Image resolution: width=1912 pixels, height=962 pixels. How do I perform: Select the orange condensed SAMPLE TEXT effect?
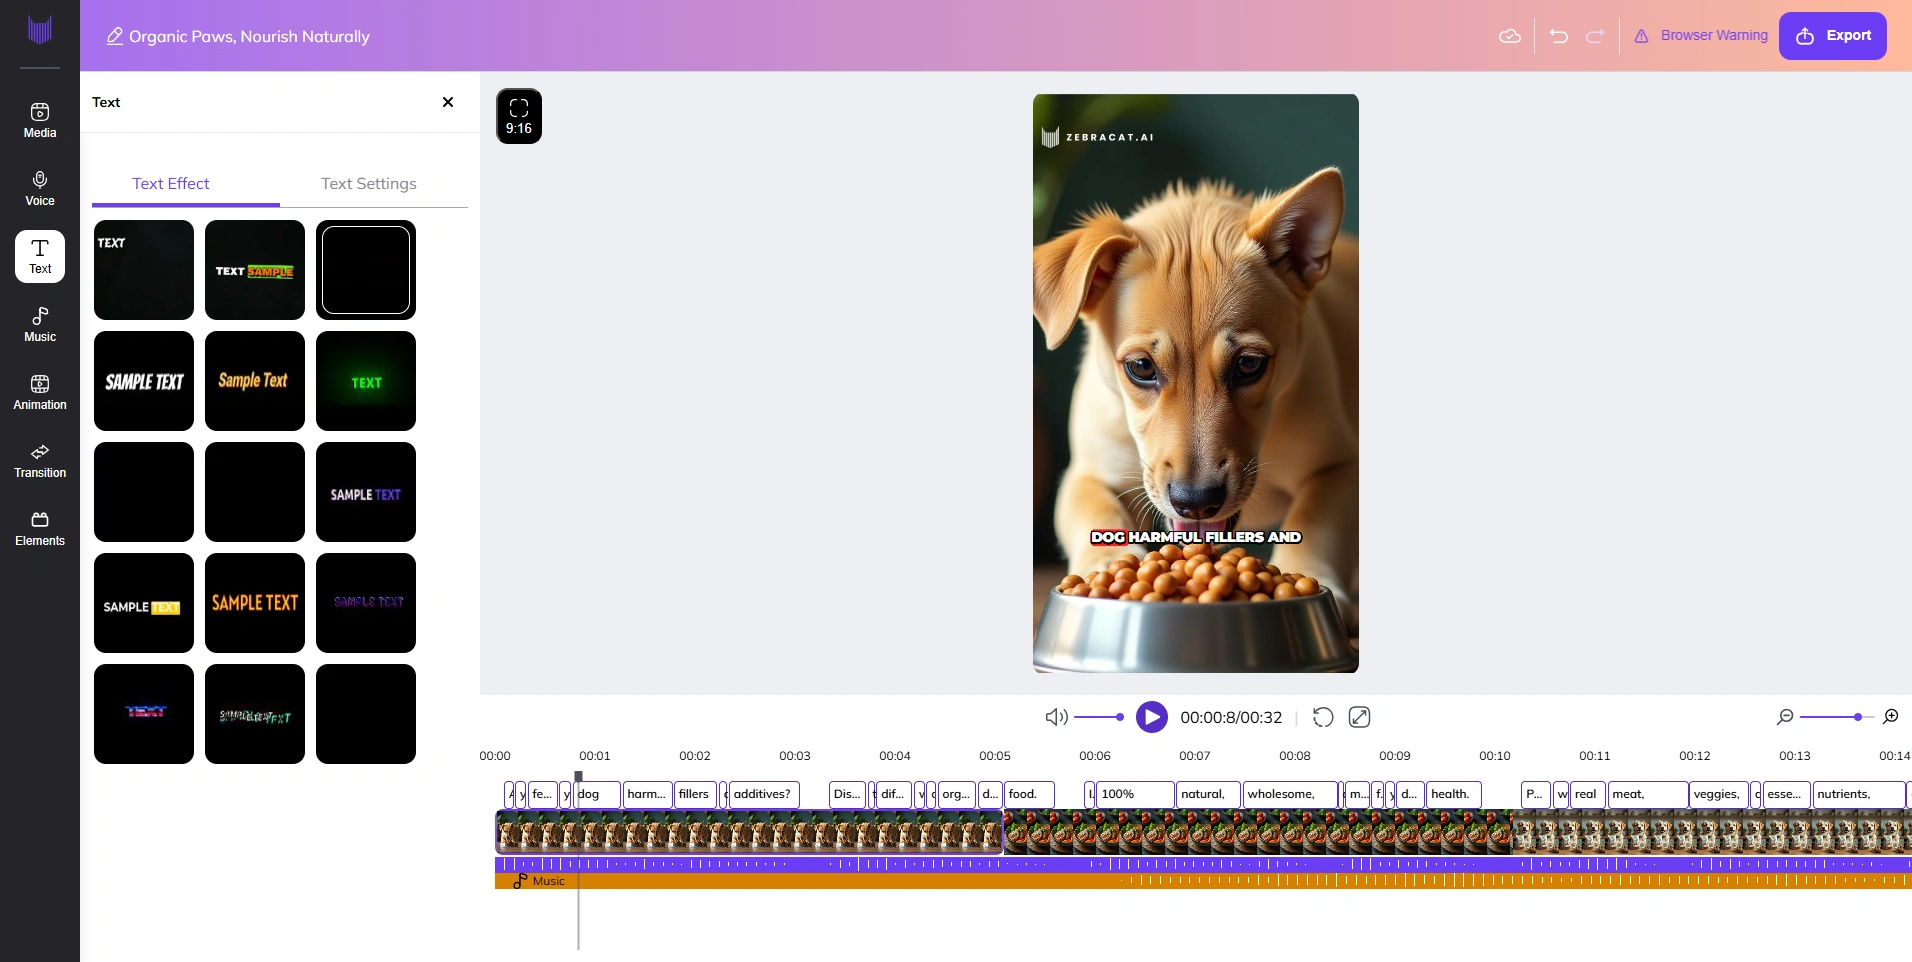coord(255,603)
